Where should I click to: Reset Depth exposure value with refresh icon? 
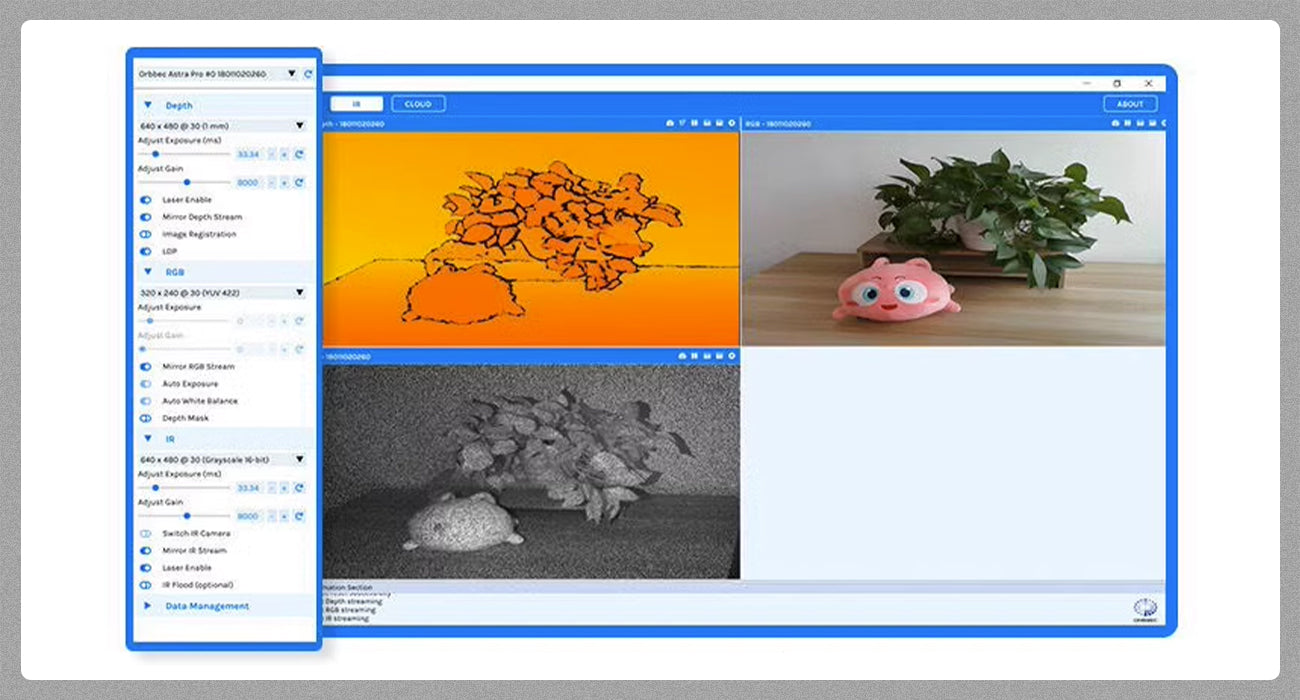[x=299, y=154]
